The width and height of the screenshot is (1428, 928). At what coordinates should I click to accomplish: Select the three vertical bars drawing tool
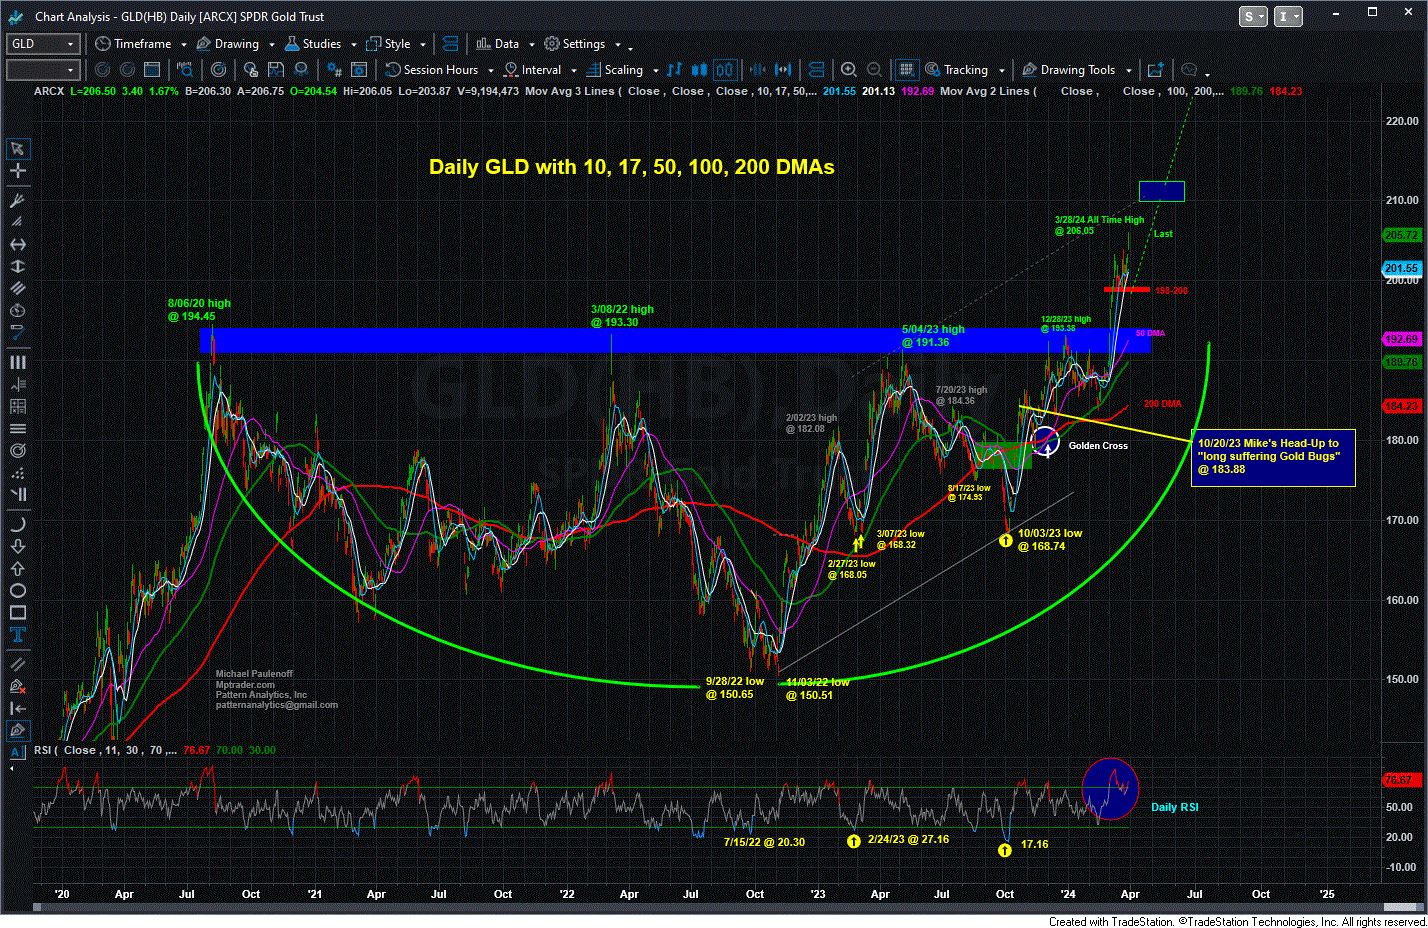pyautogui.click(x=17, y=362)
